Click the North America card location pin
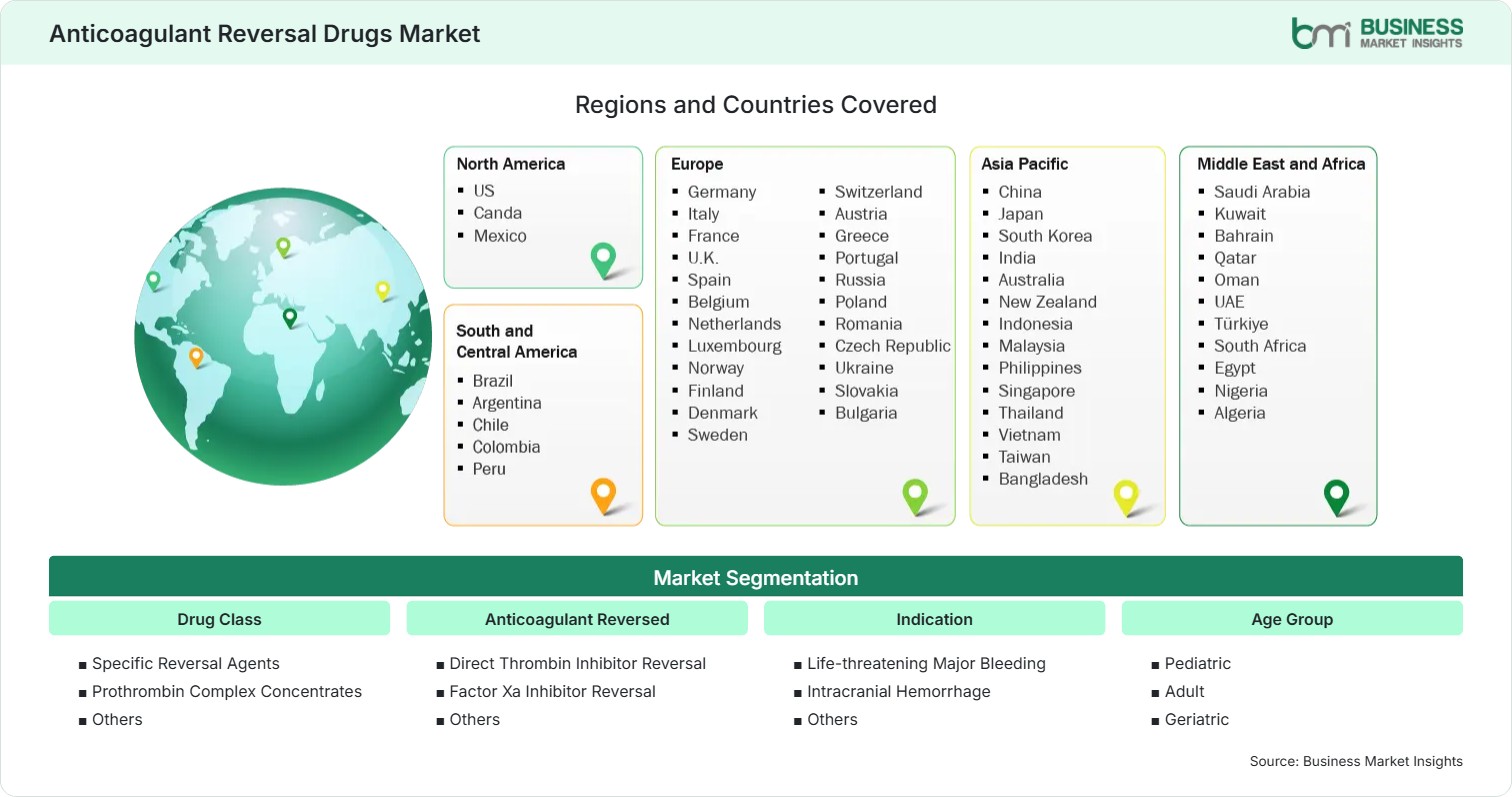 (604, 260)
